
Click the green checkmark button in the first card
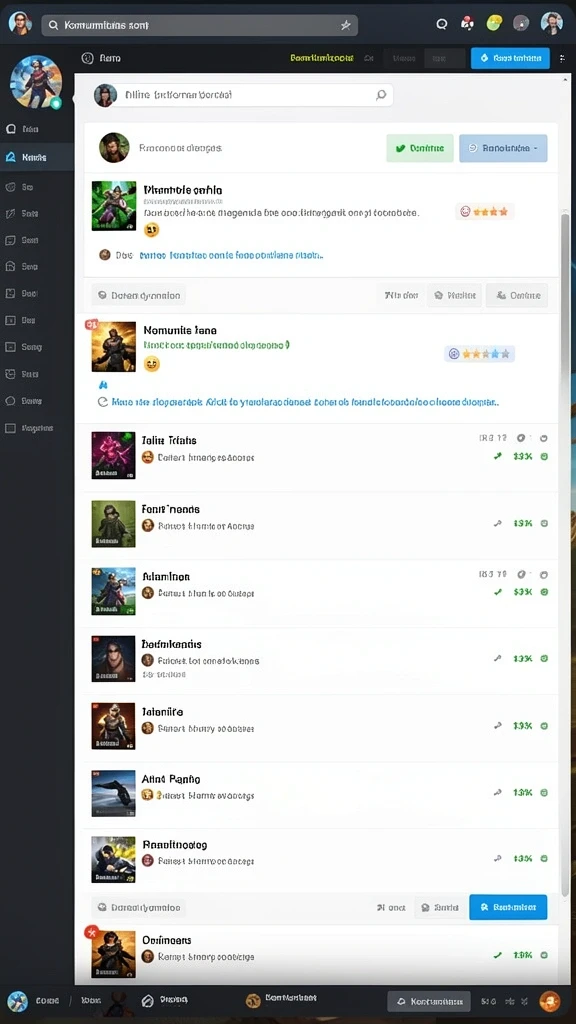pyautogui.click(x=420, y=148)
